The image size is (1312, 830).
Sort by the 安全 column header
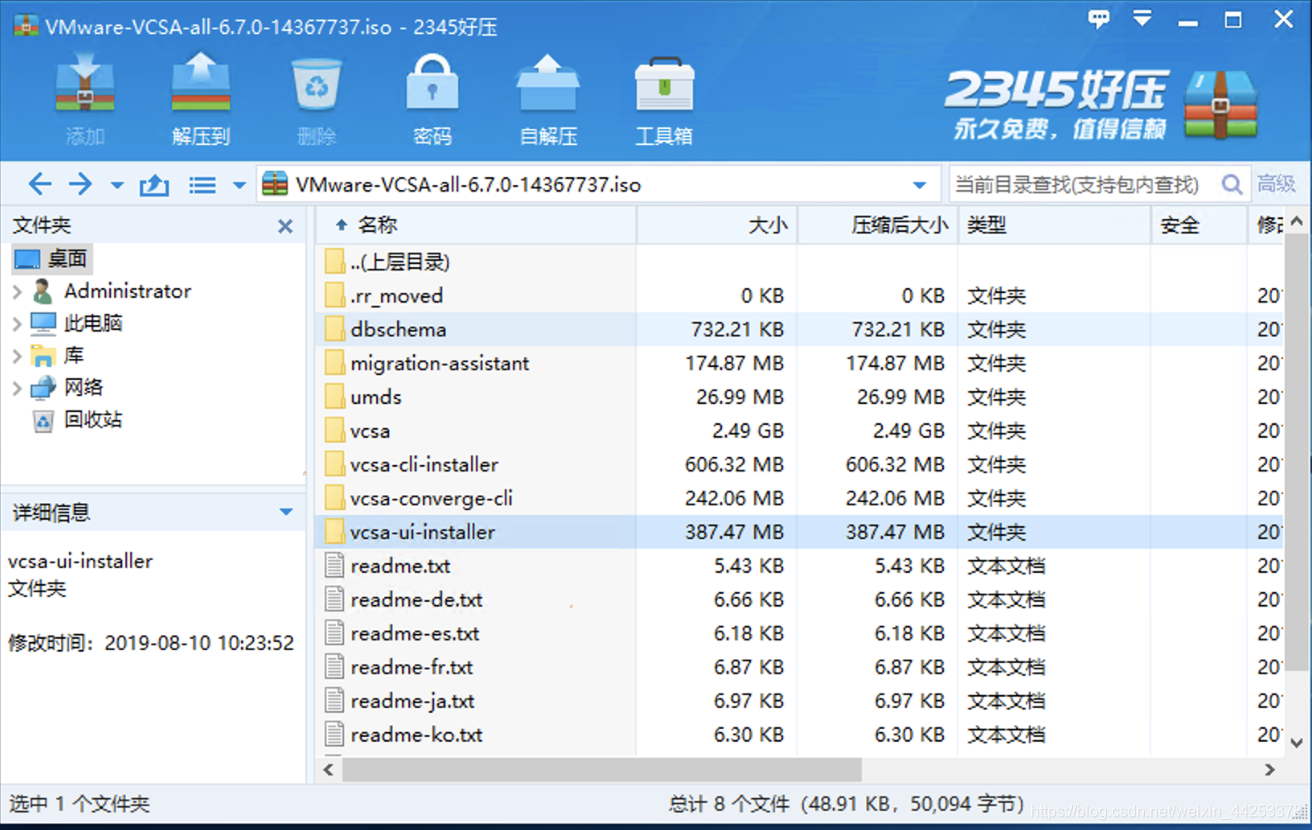1199,225
